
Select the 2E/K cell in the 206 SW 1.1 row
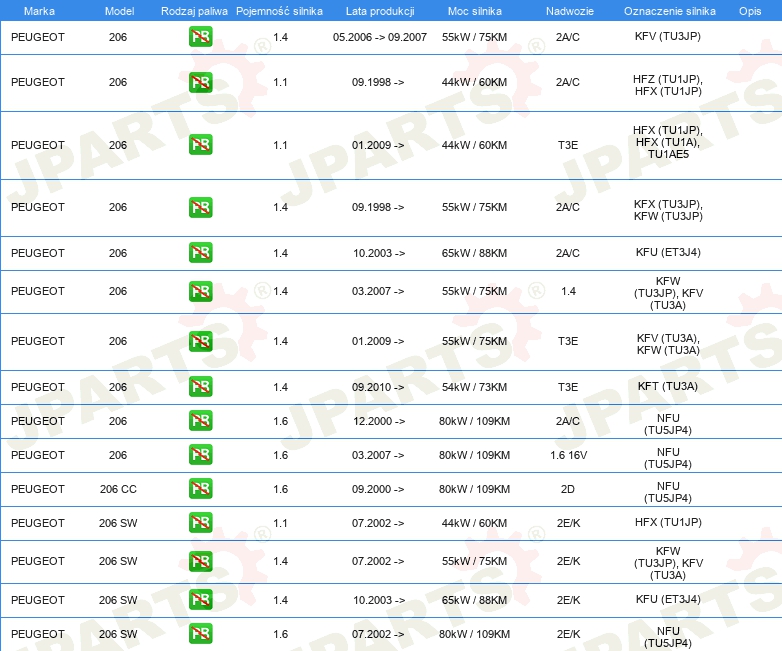tap(569, 523)
